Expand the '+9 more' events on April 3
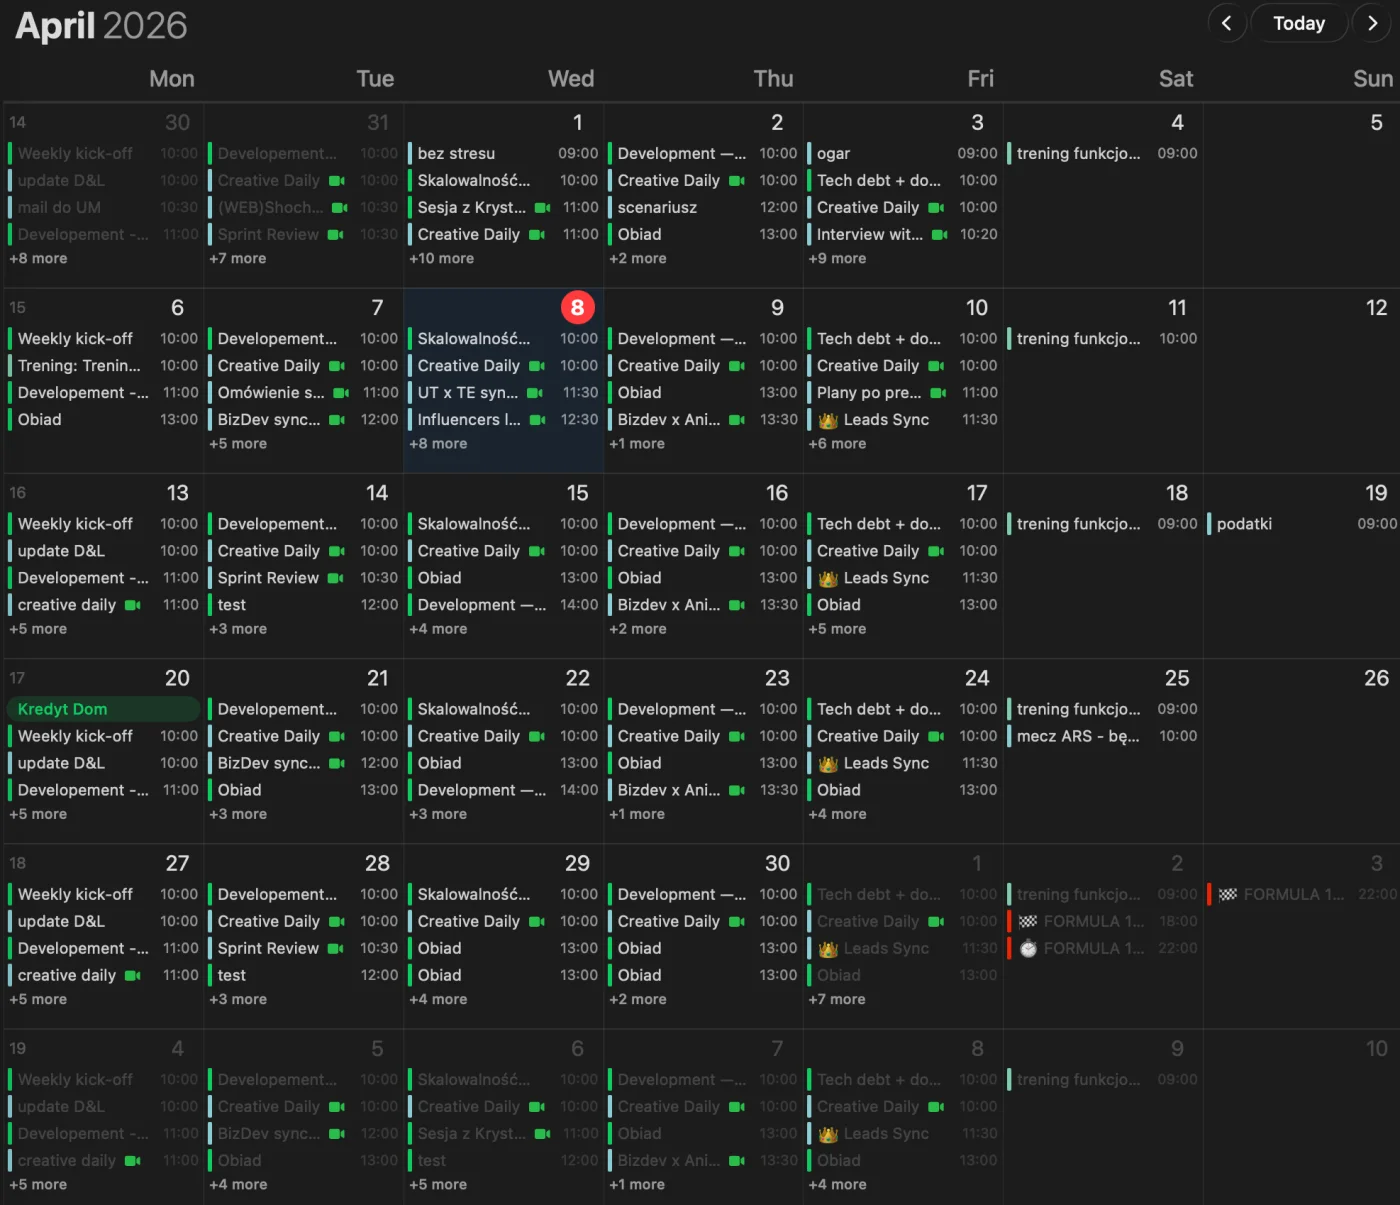Screen dimensions: 1400x1205 (x=837, y=258)
